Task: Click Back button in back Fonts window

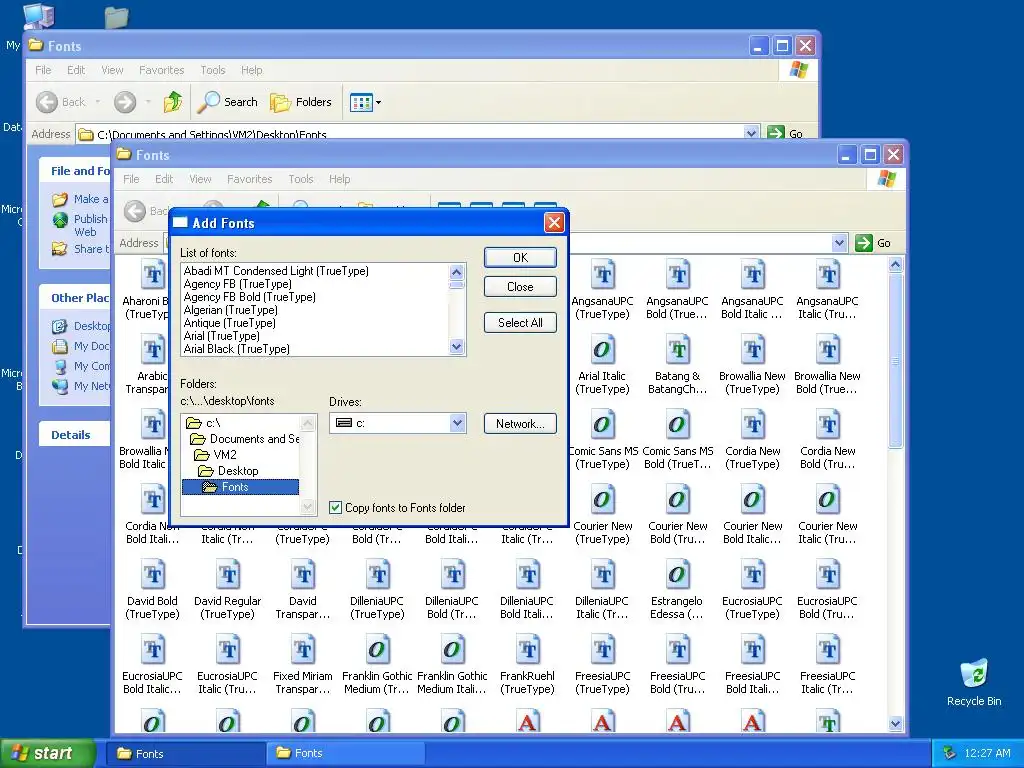Action: [61, 102]
